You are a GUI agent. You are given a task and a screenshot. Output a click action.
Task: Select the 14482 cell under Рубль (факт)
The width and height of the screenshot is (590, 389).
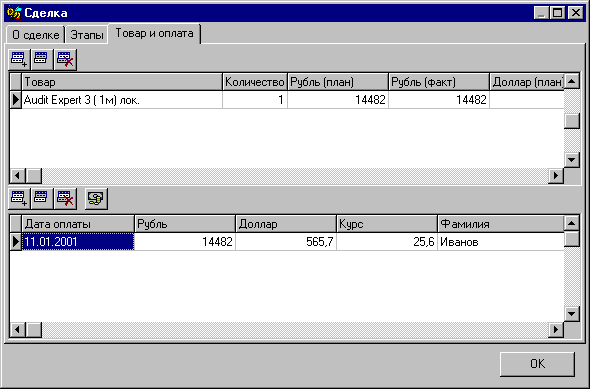439,100
